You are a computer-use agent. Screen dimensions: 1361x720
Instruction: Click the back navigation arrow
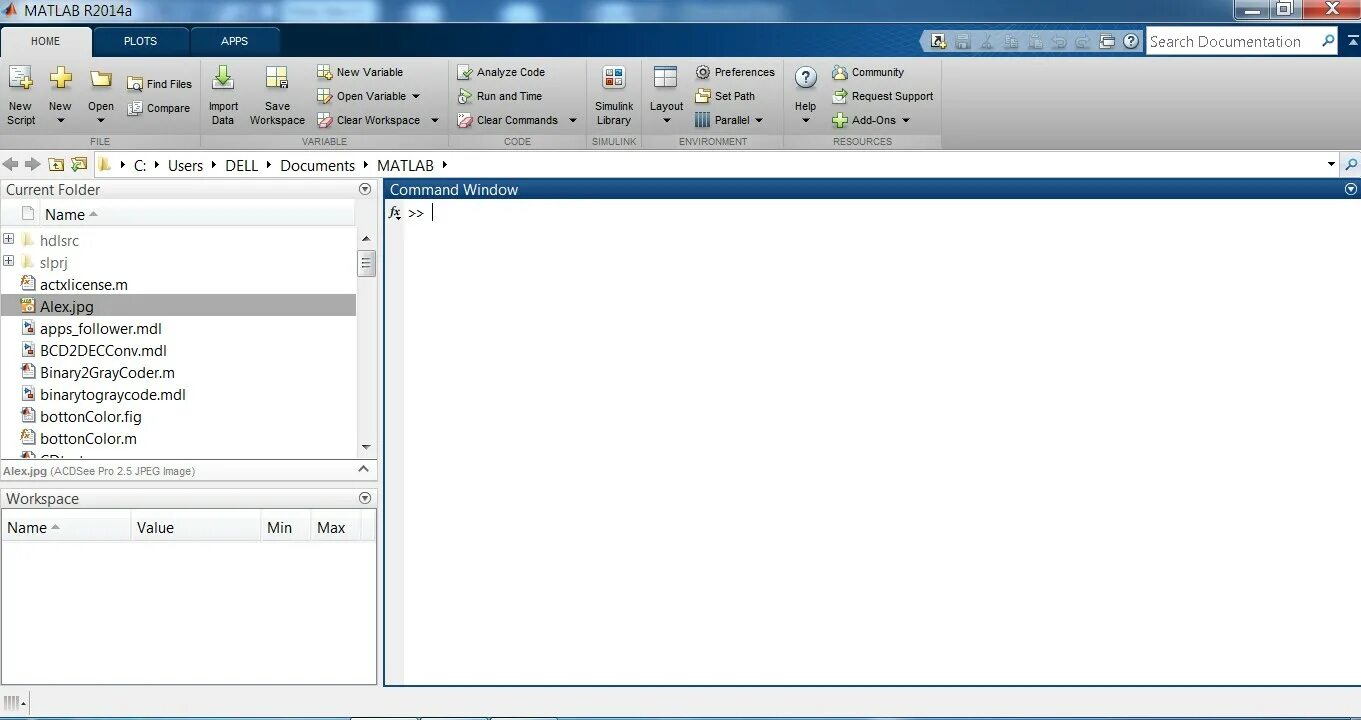[11, 165]
